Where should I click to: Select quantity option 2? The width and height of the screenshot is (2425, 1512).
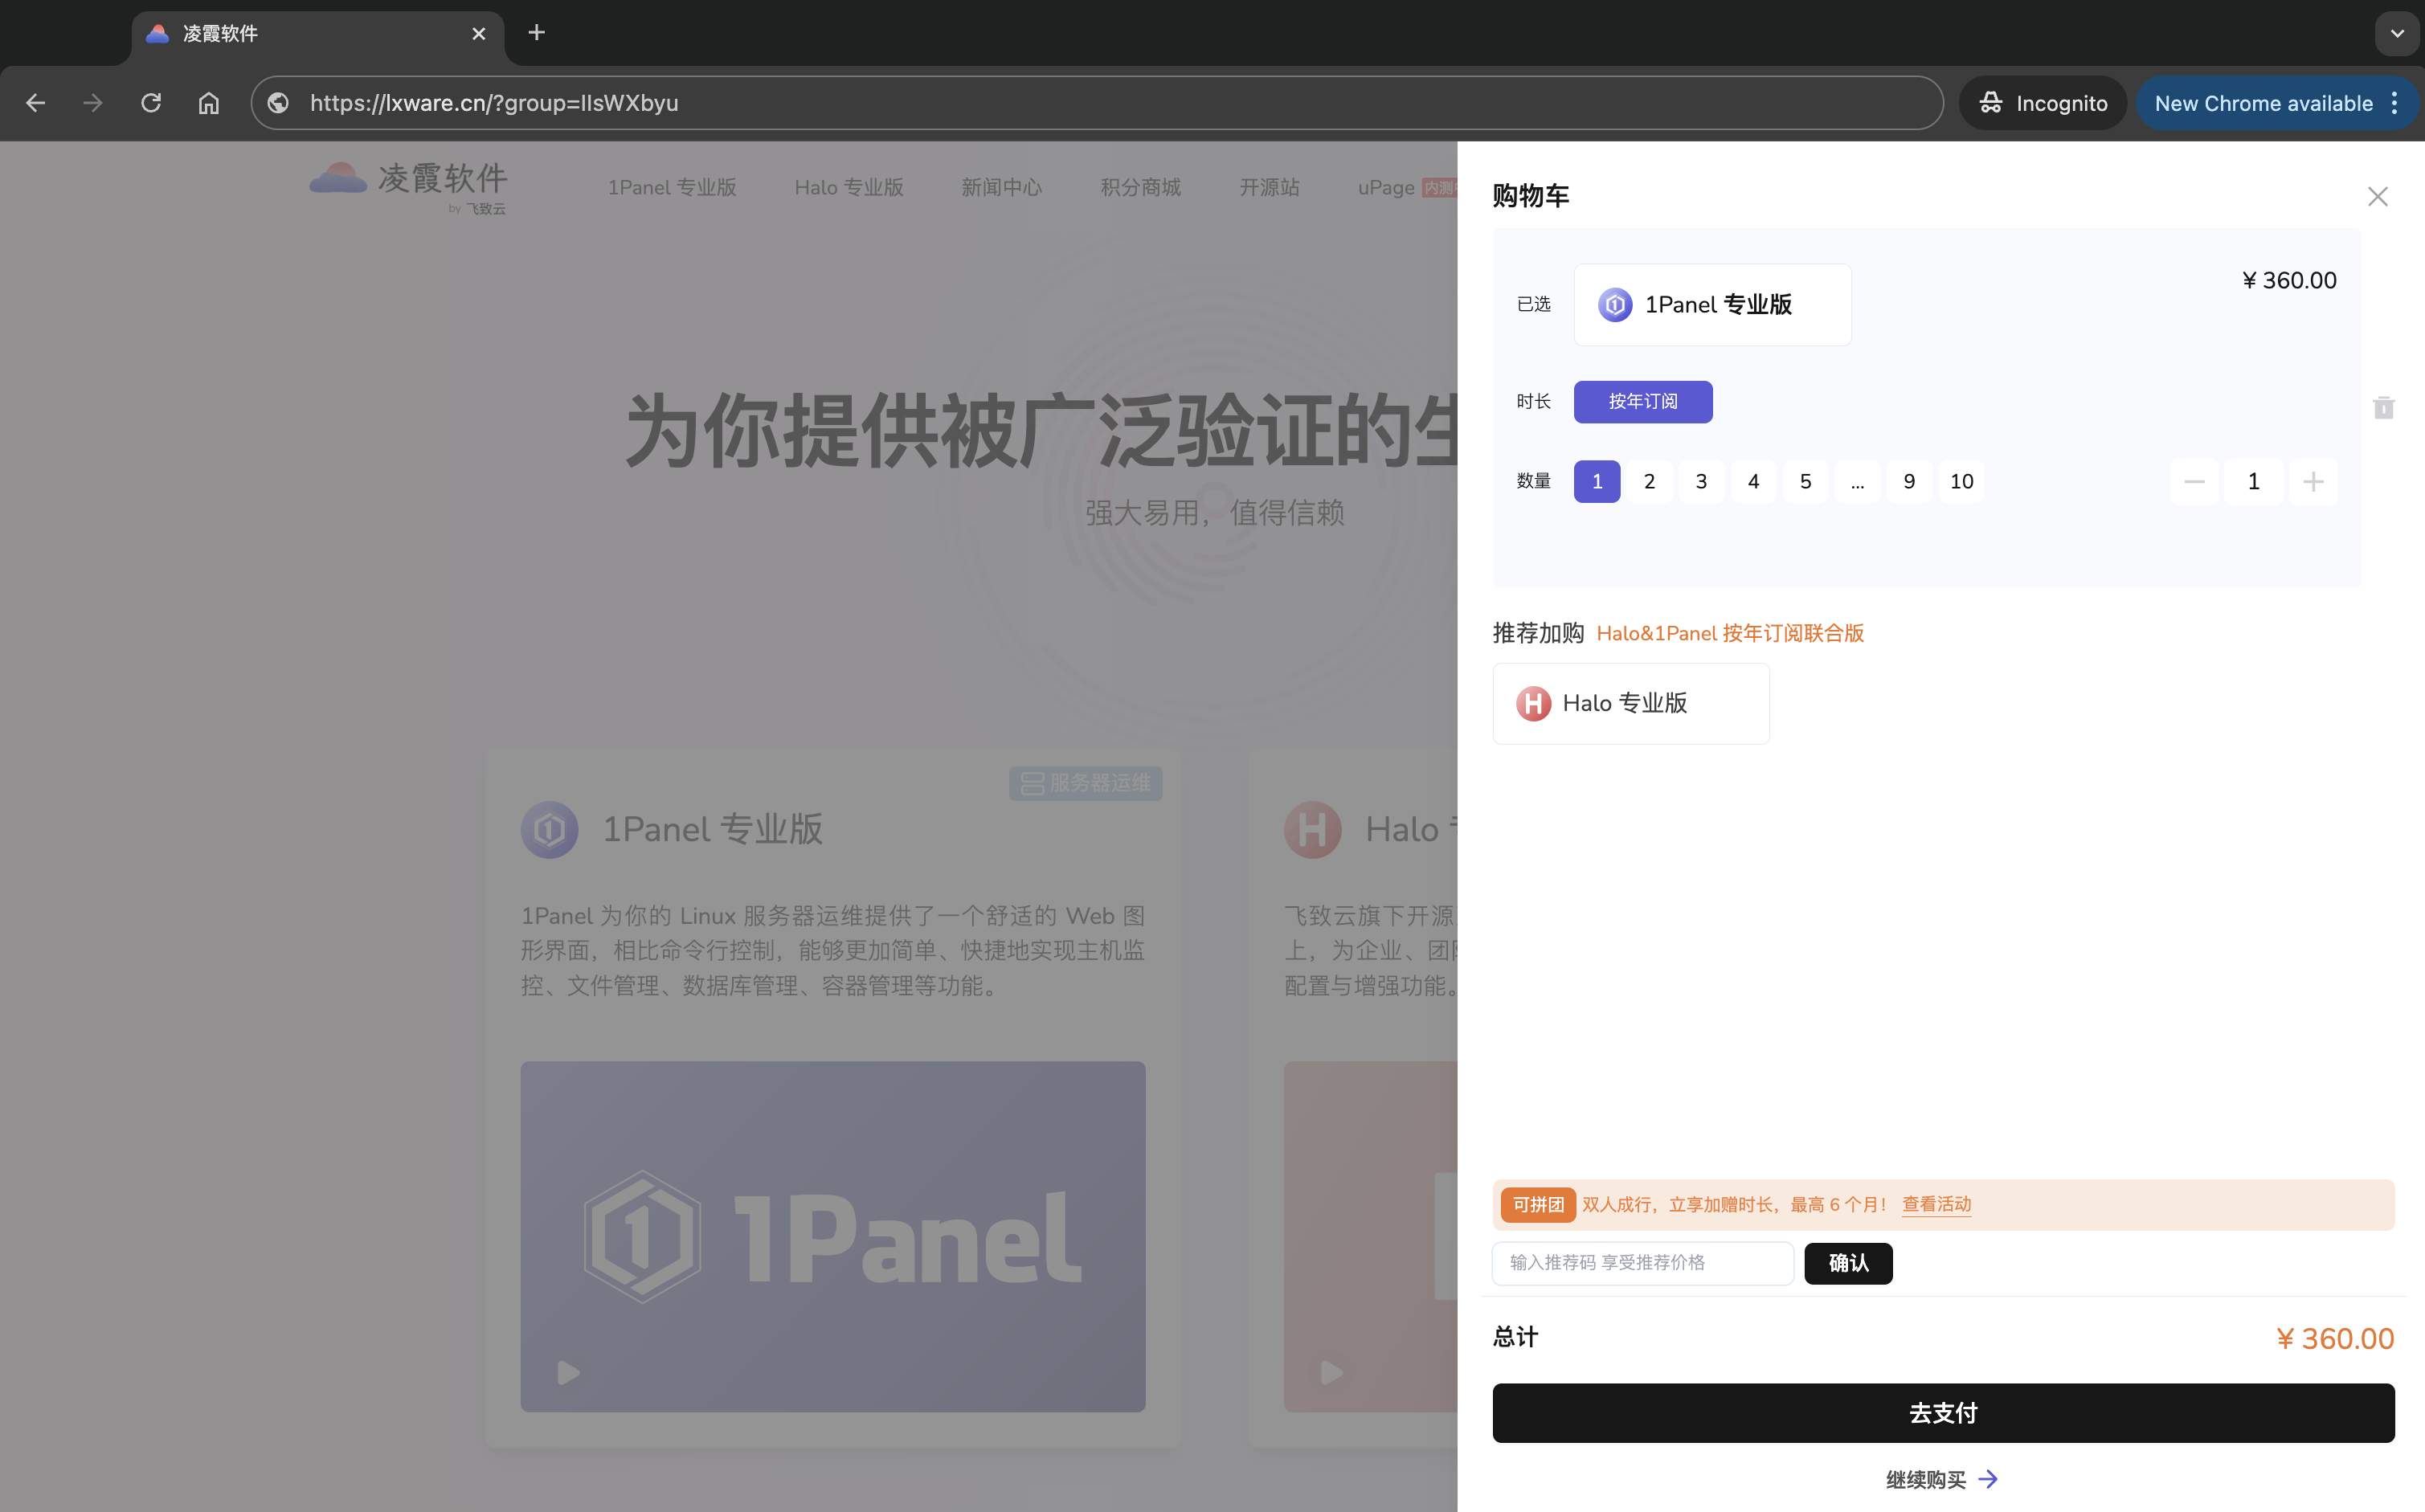(1649, 482)
